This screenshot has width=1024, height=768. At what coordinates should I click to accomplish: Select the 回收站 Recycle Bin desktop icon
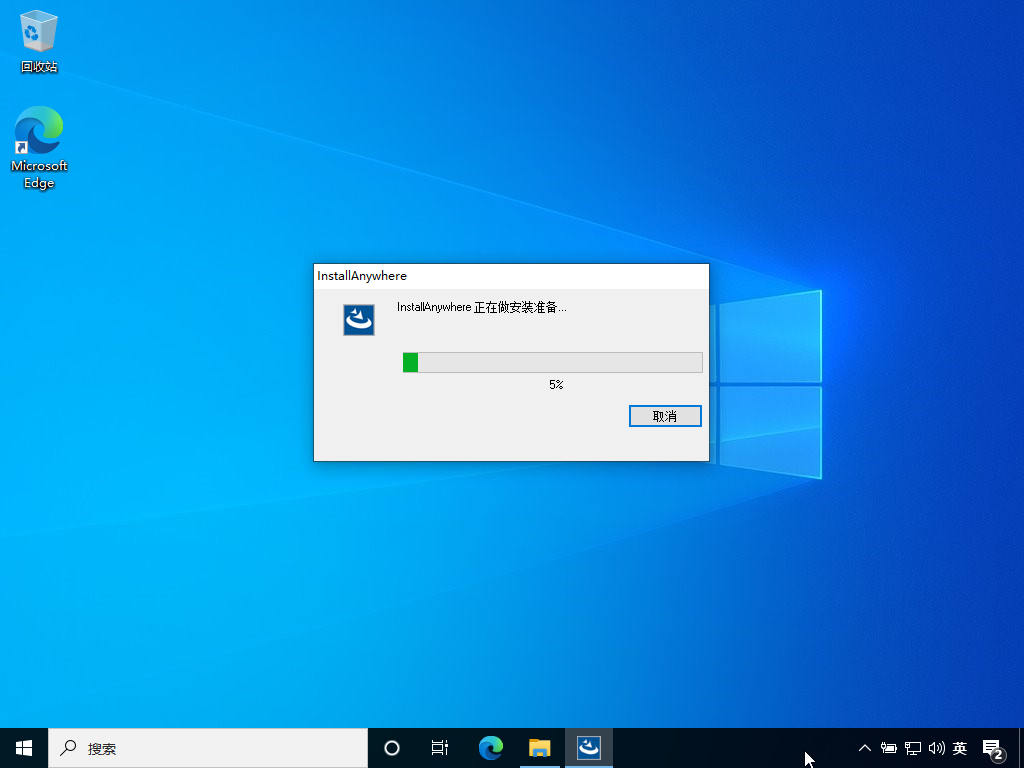coord(39,42)
